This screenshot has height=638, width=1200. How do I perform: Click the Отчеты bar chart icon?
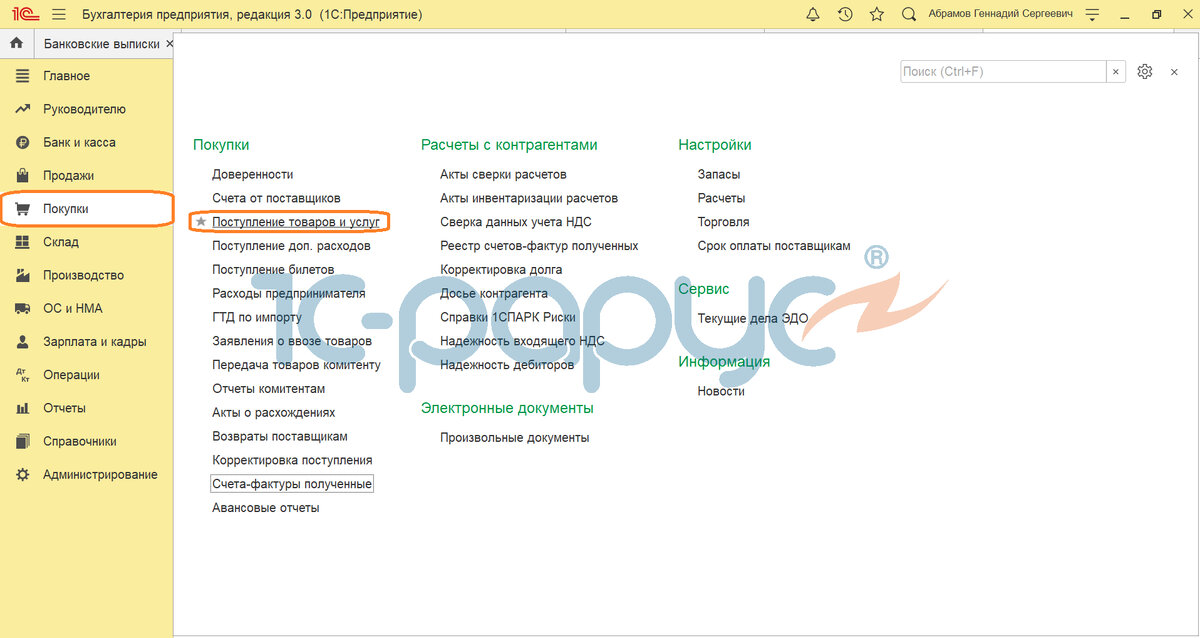22,408
